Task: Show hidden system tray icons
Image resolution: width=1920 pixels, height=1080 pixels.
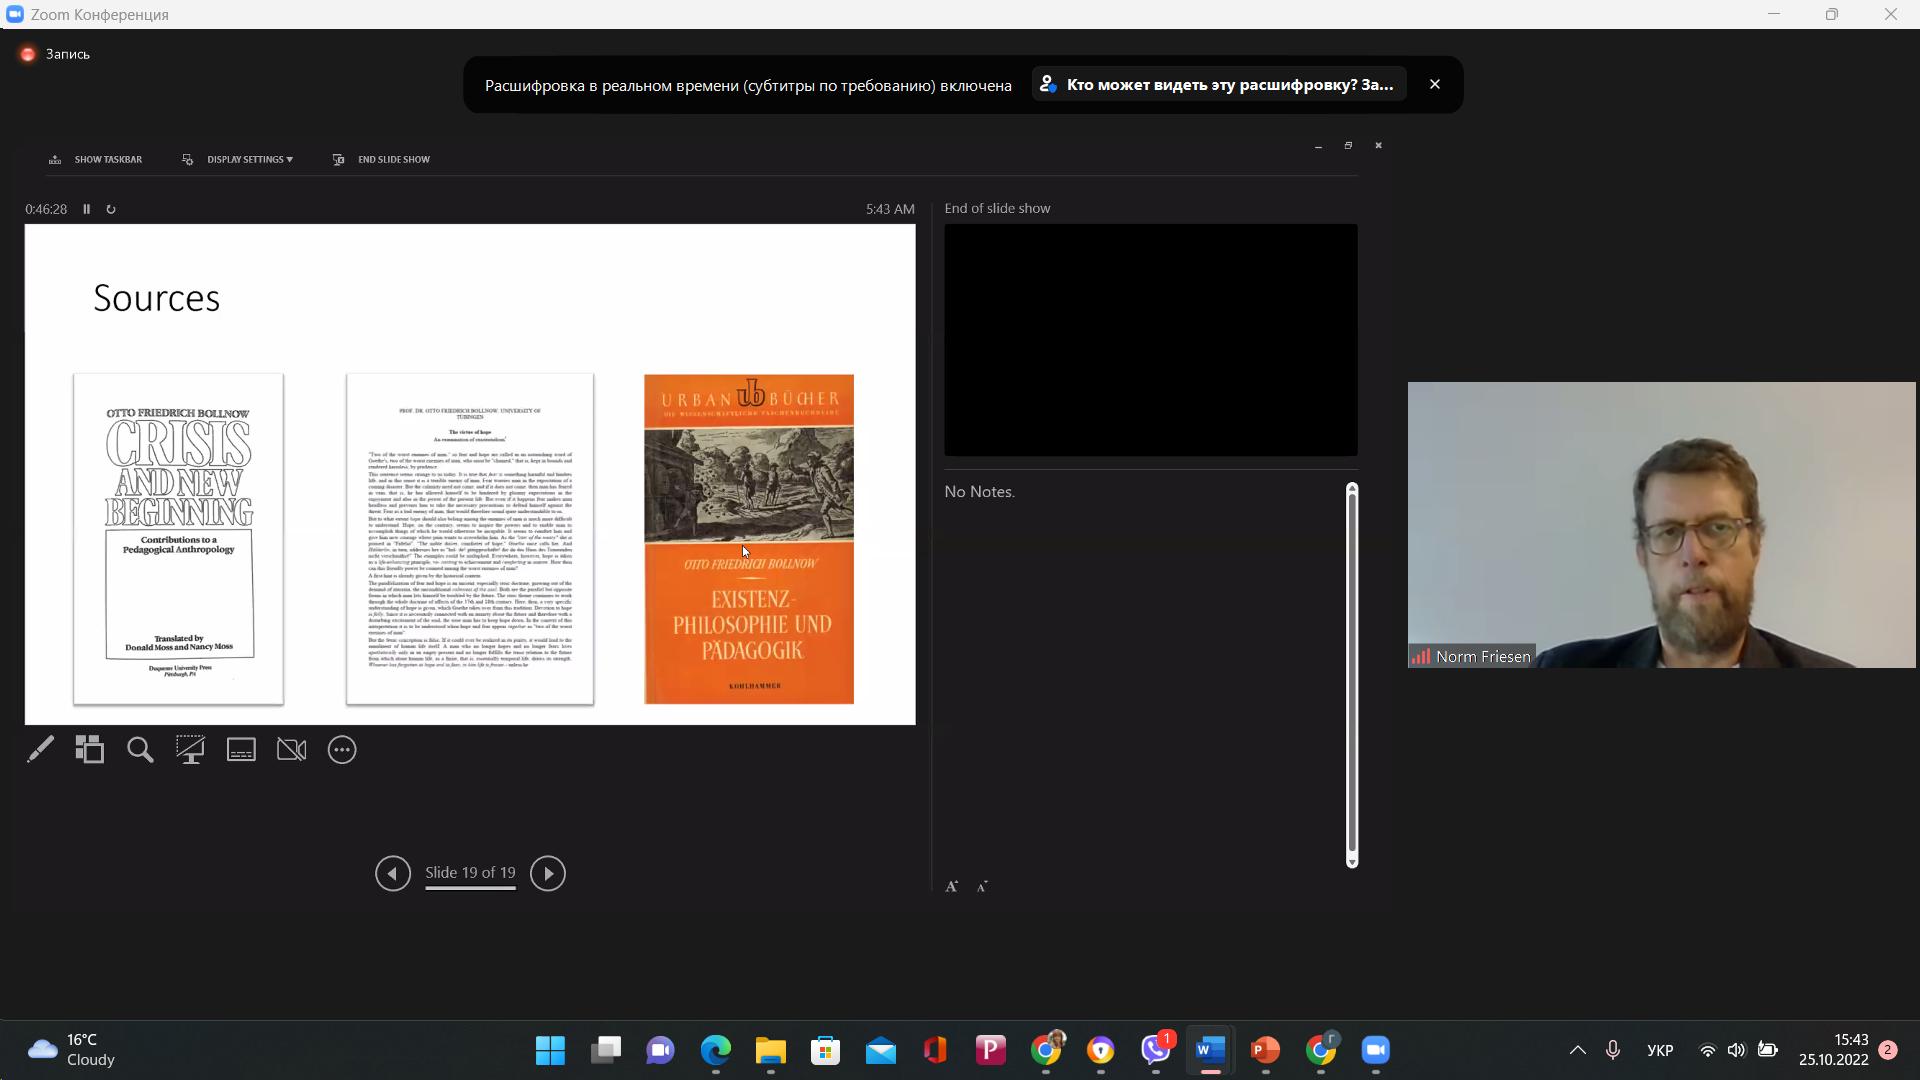Action: coord(1577,1050)
